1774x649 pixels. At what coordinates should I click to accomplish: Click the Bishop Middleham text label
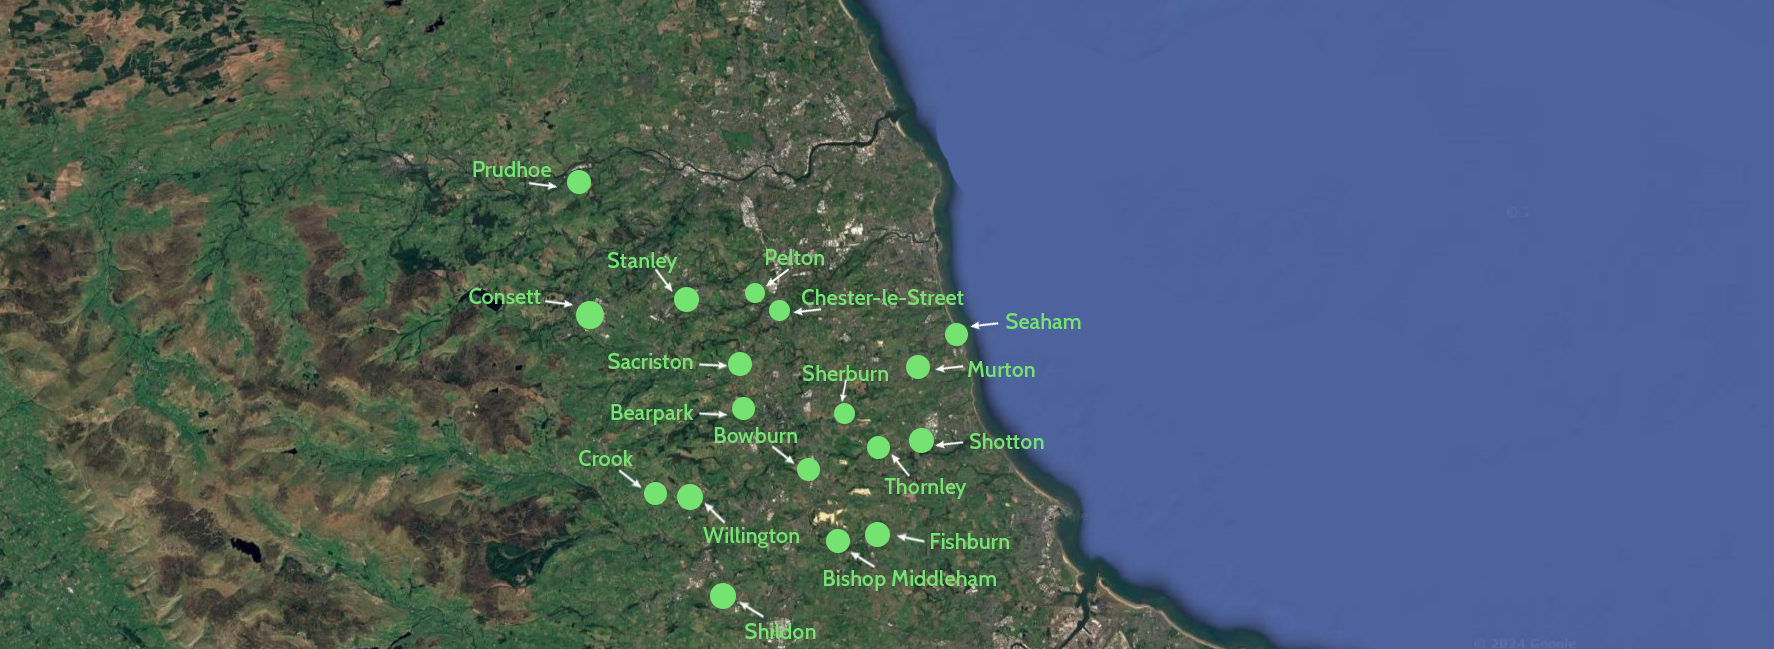point(909,579)
